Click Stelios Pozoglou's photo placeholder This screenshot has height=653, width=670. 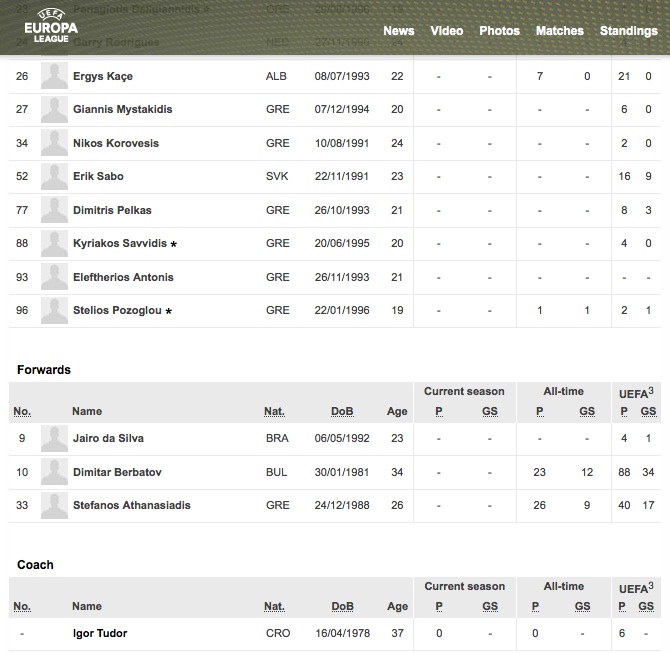pos(54,311)
